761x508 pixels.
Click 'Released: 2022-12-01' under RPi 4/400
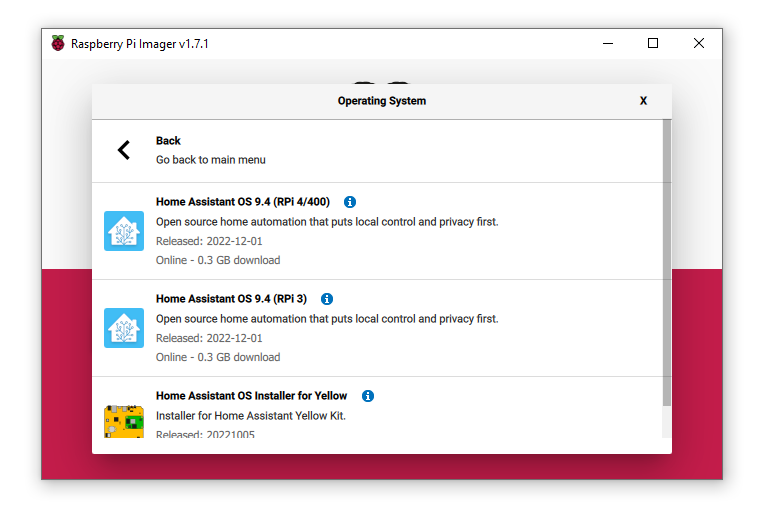209,241
